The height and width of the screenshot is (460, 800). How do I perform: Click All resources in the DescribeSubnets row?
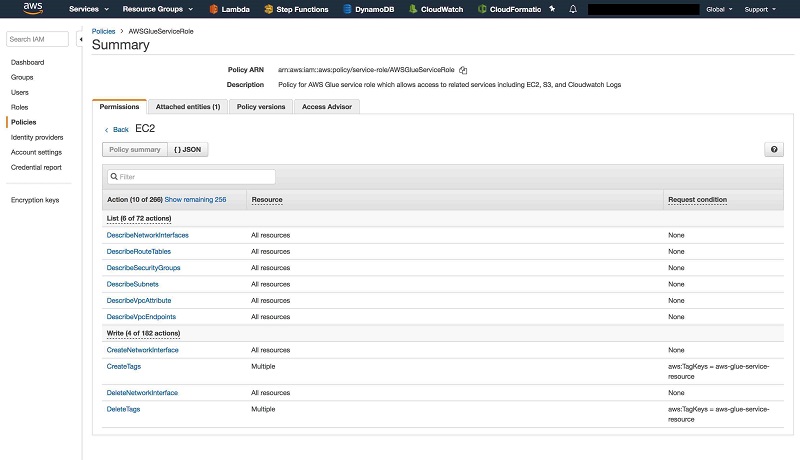pyautogui.click(x=270, y=284)
